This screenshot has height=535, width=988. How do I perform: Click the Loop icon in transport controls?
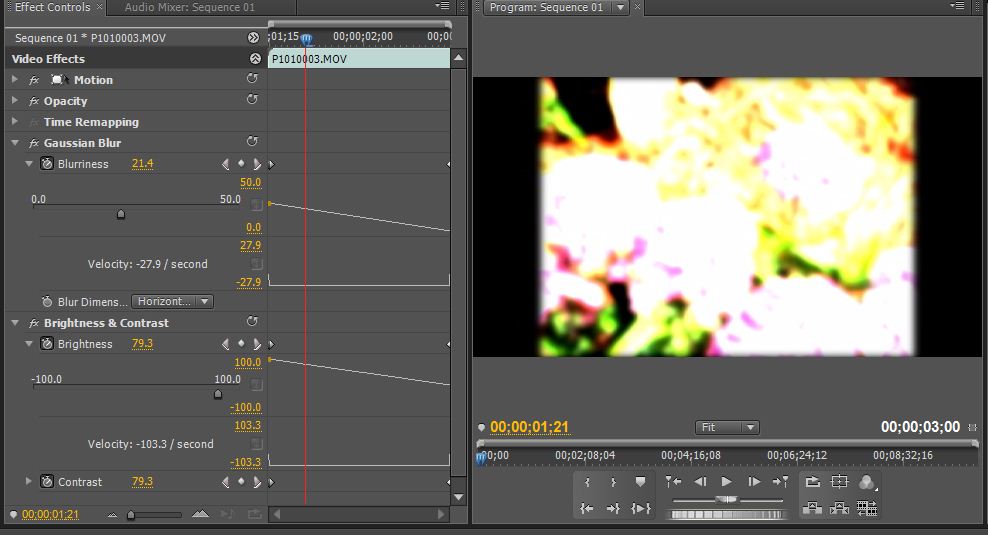812,482
